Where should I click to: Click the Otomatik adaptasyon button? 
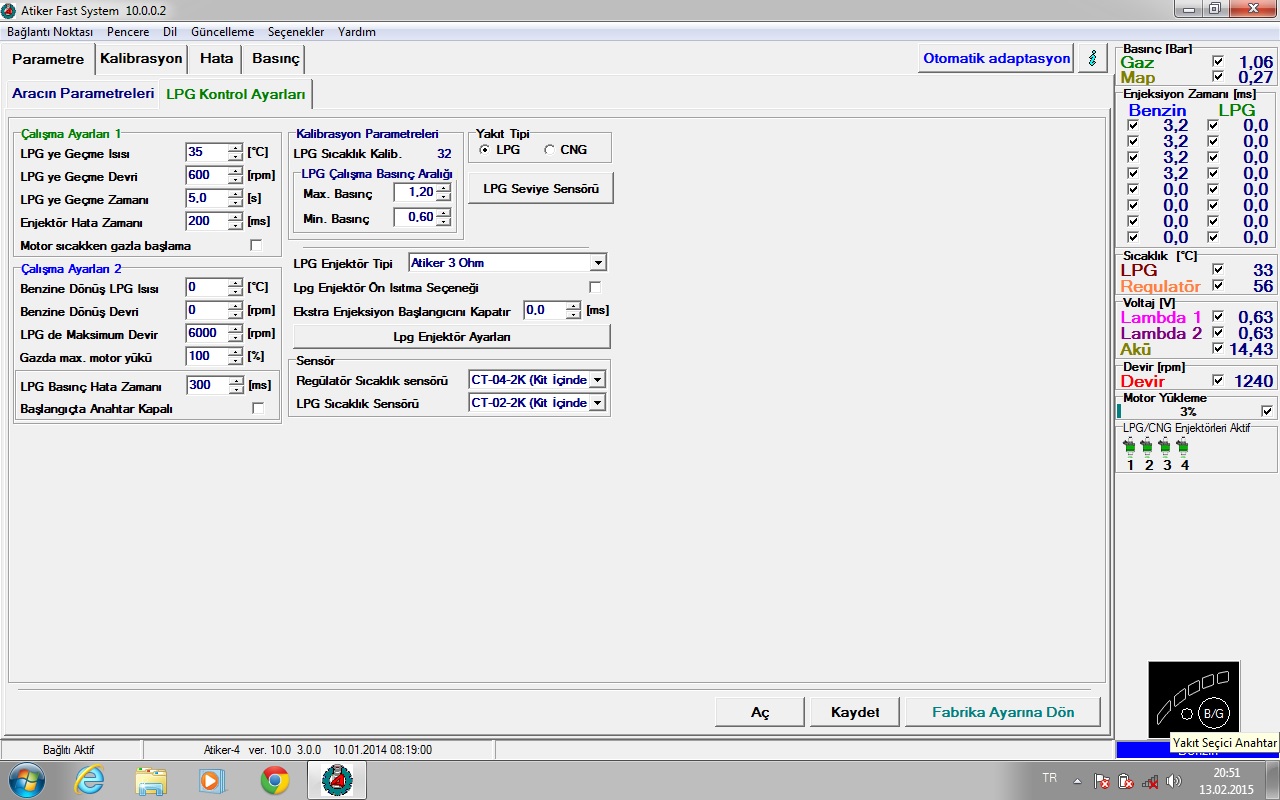point(996,58)
